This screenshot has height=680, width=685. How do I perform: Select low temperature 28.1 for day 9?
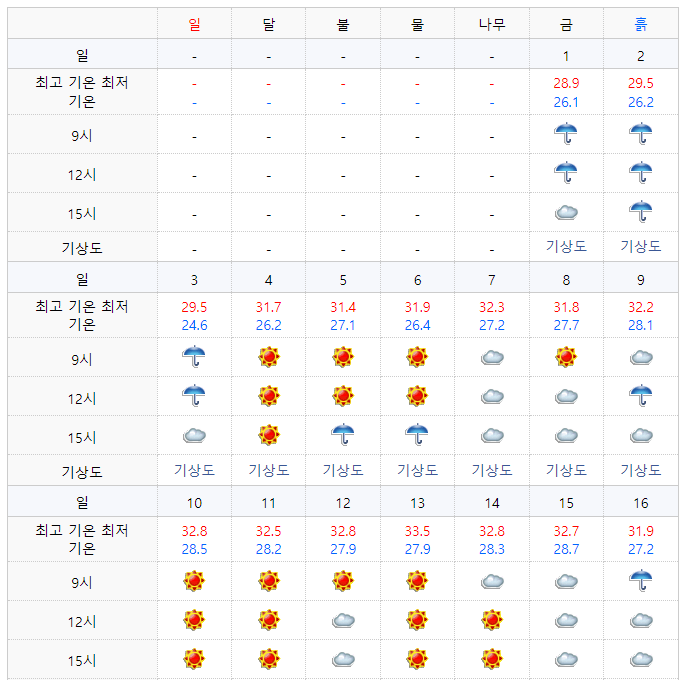(x=640, y=325)
